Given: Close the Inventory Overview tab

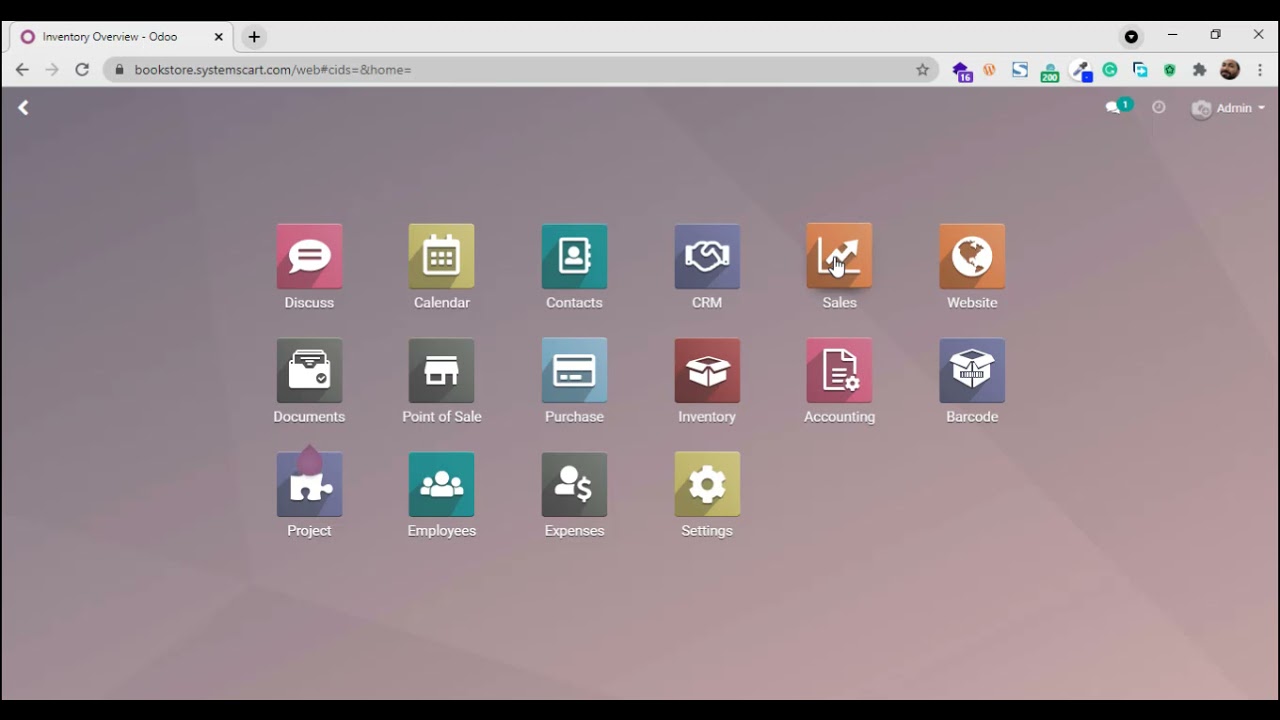Looking at the screenshot, I should [x=218, y=37].
